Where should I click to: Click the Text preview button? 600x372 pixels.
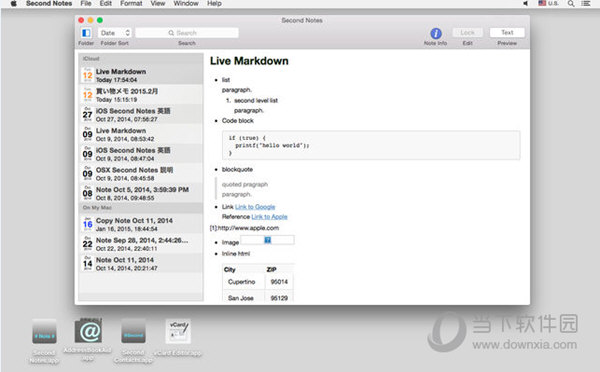[x=507, y=33]
